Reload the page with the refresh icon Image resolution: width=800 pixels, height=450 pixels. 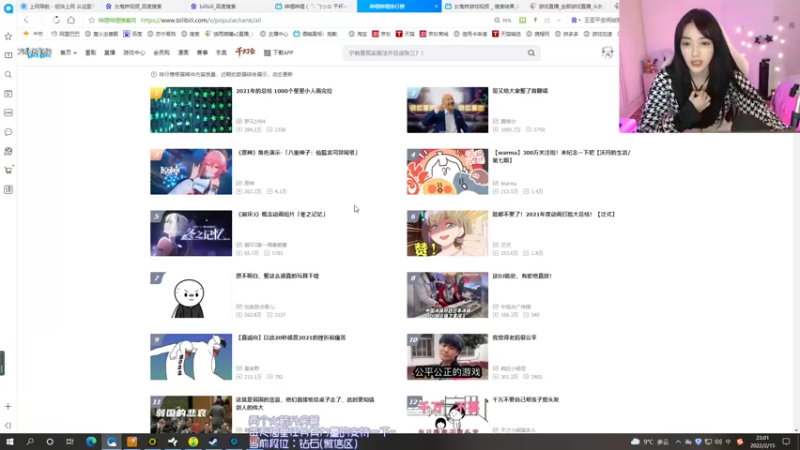(x=56, y=20)
